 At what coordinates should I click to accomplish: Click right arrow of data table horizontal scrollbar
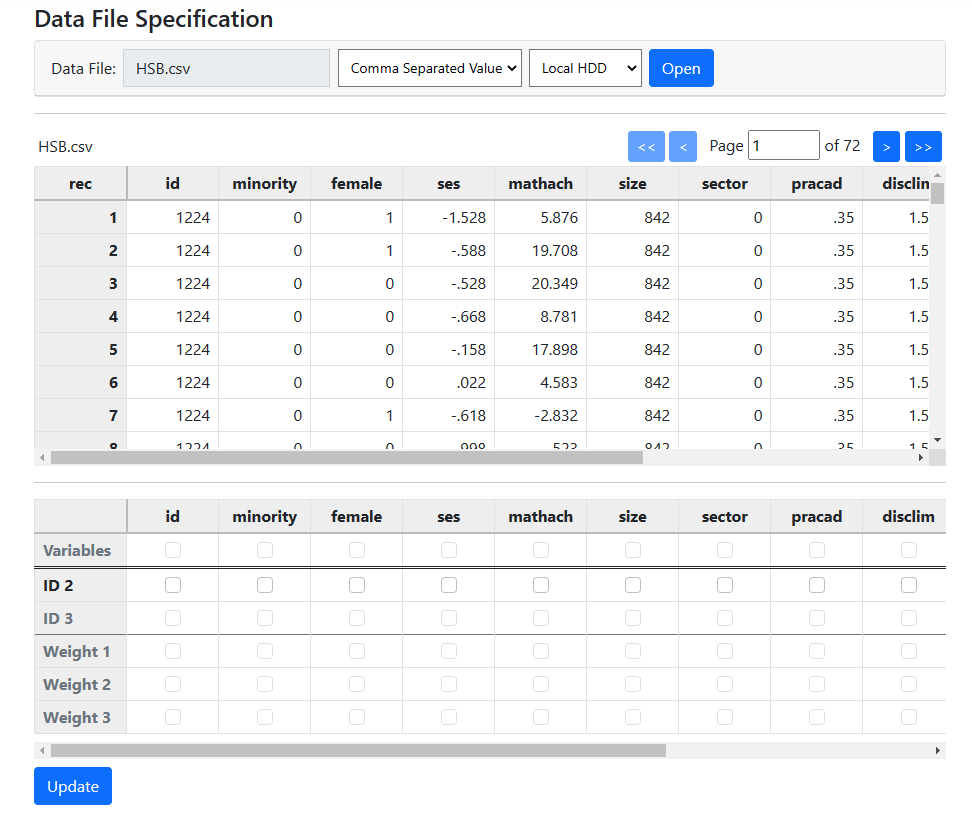point(921,458)
